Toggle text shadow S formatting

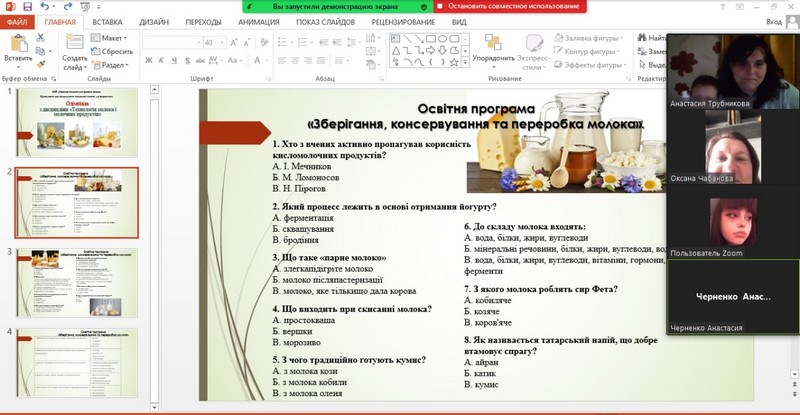187,60
